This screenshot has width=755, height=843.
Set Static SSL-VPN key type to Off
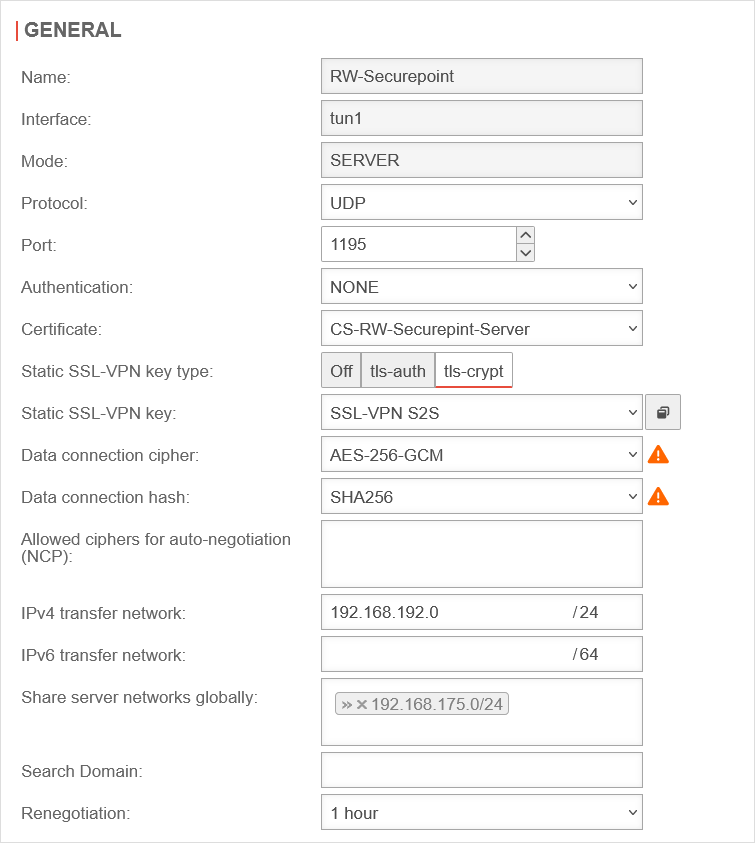pyautogui.click(x=341, y=371)
